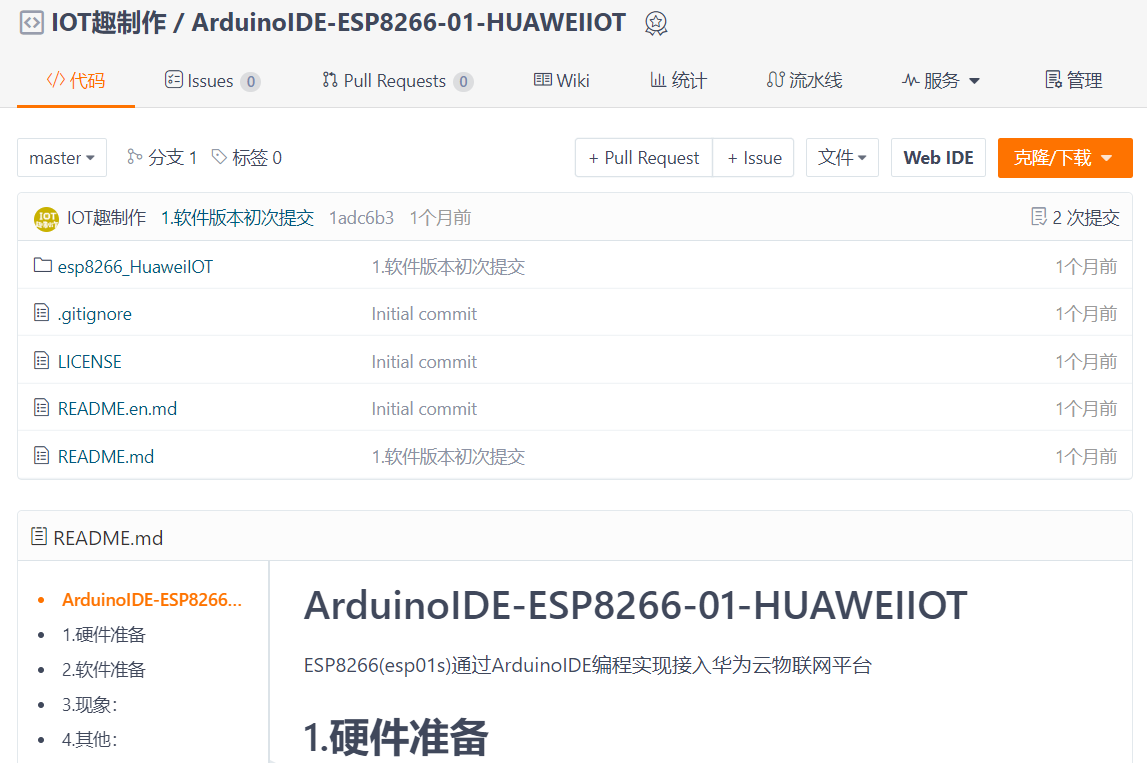Click the document icon in the README.md panel header
The height and width of the screenshot is (763, 1147).
point(39,537)
